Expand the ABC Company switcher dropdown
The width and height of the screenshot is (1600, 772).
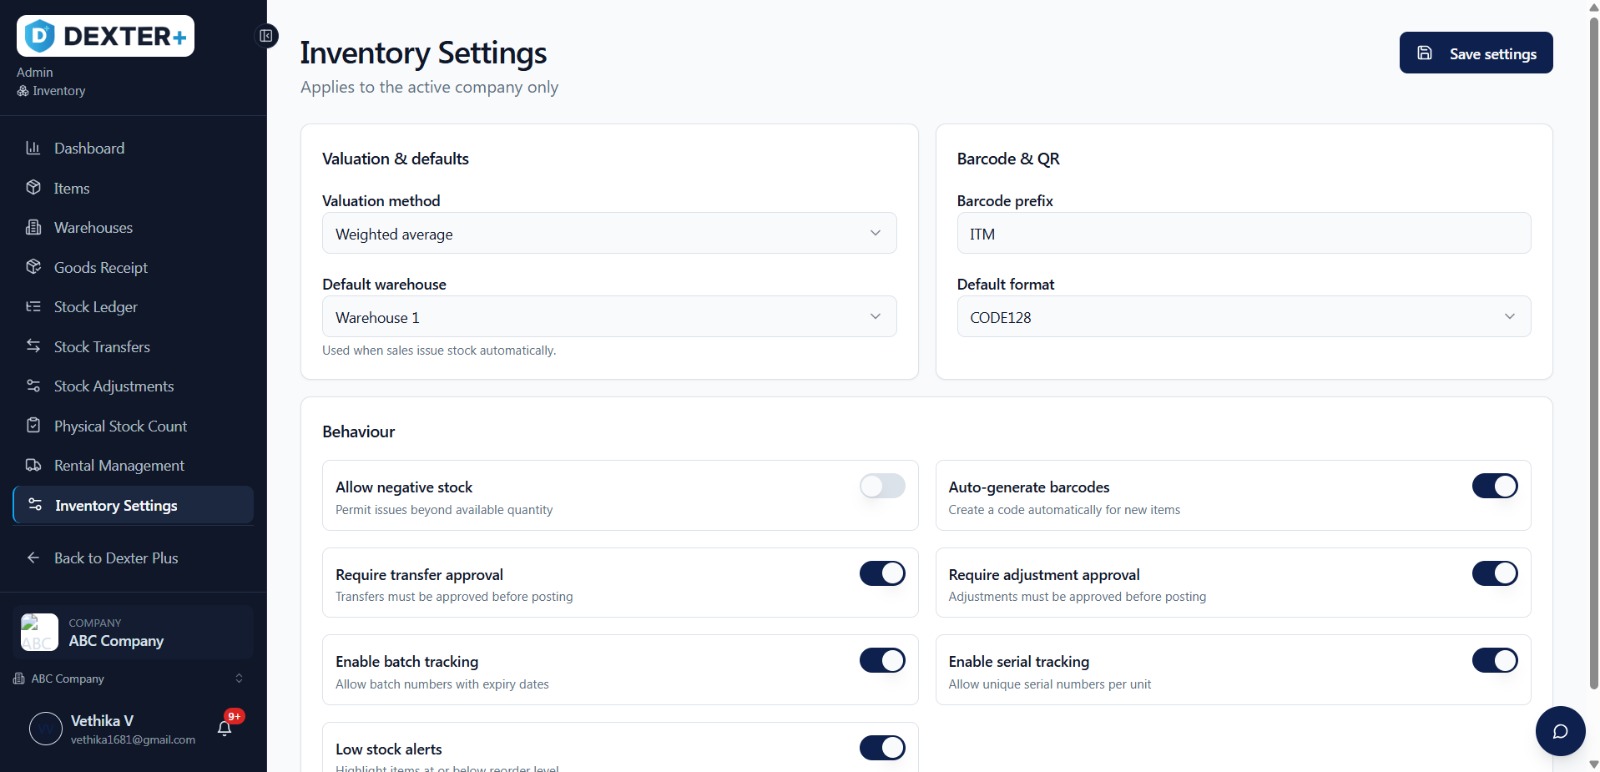(128, 678)
